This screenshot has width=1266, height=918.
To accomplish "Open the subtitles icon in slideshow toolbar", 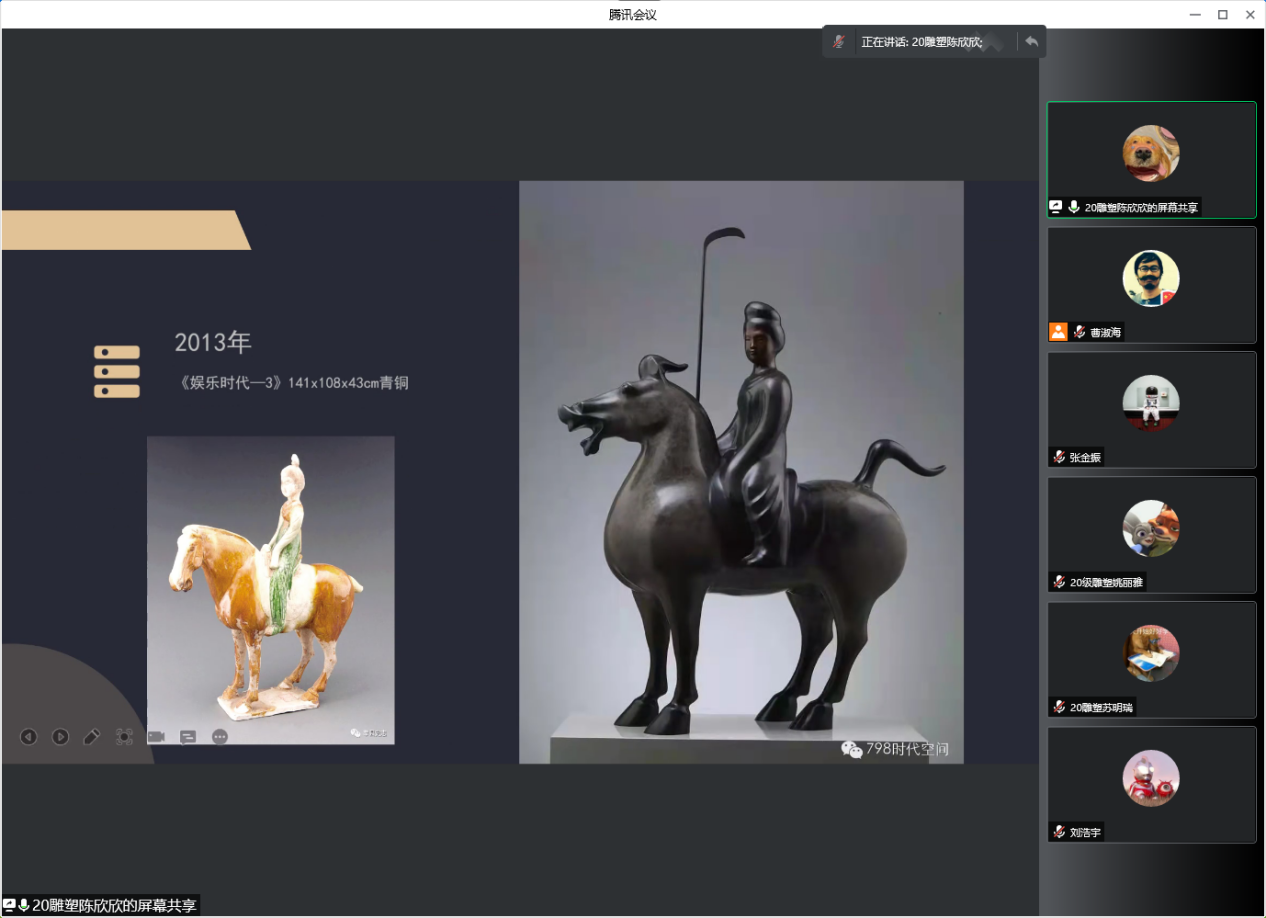I will pos(188,737).
